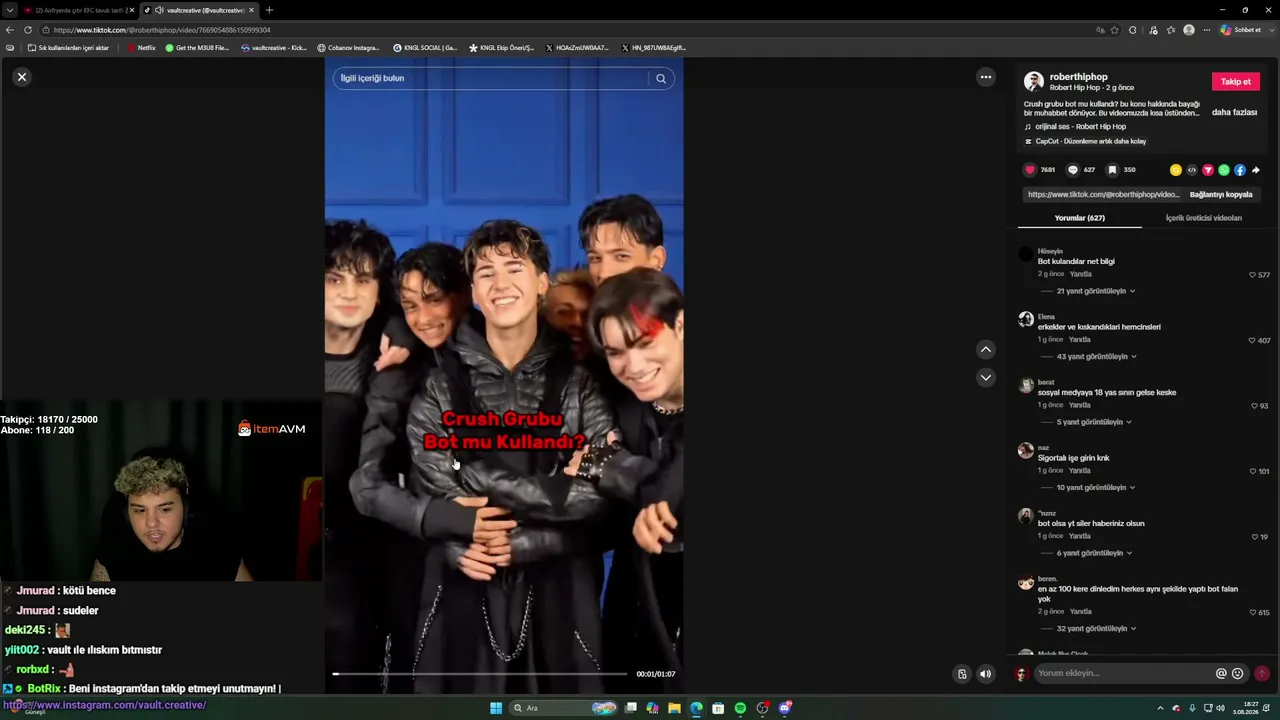This screenshot has width=1280, height=720.
Task: Open comments via the speech bubble icon
Action: (1073, 170)
